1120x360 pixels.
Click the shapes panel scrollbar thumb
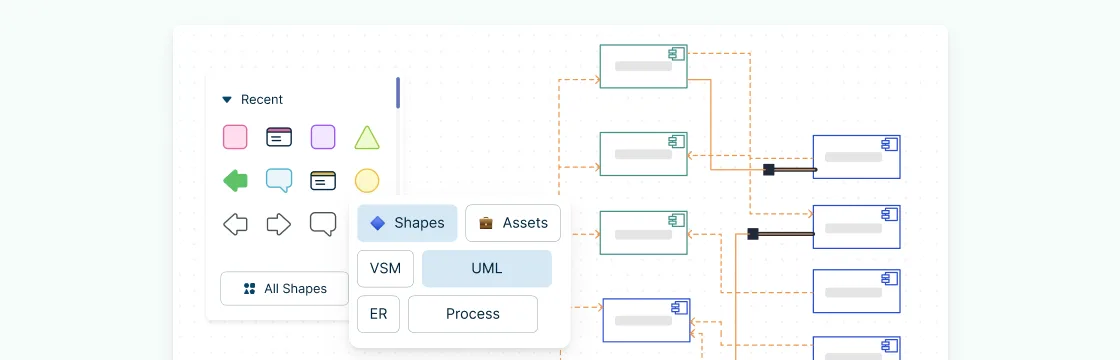(398, 93)
